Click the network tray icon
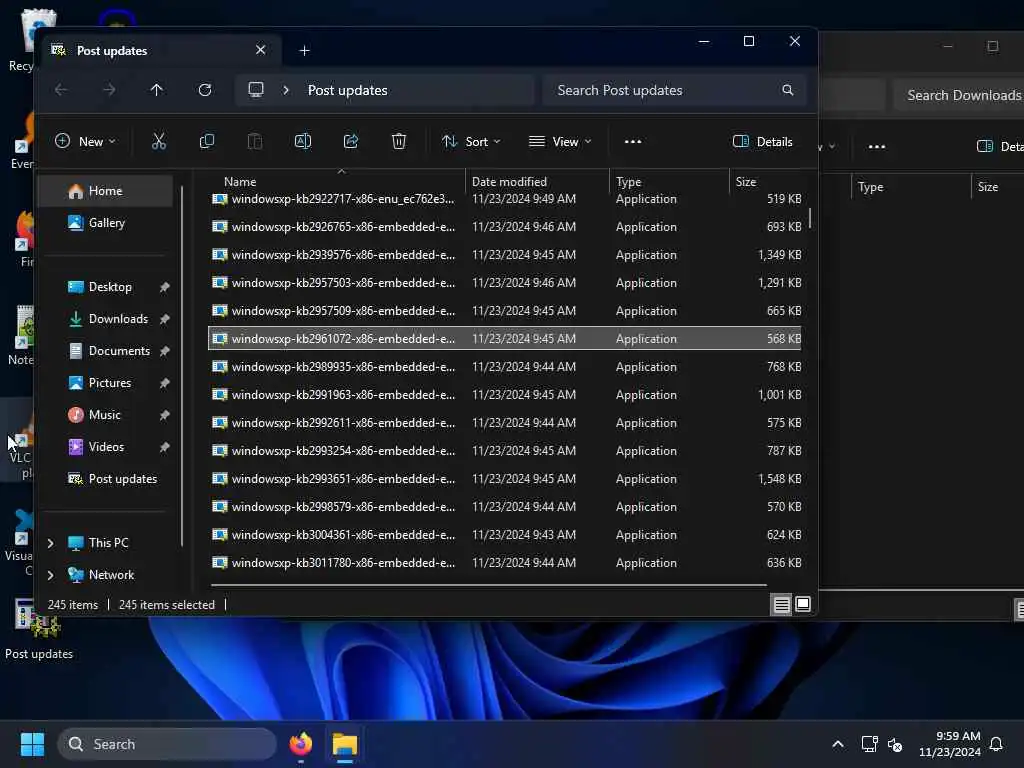Screen dimensions: 1024x768 (x=869, y=744)
